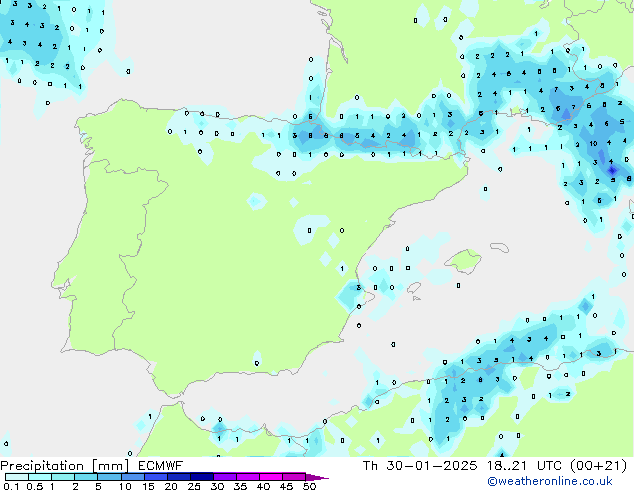This screenshot has width=634, height=490.
Task: Click the "18..21 UTC" time range text
Action: pos(524,466)
